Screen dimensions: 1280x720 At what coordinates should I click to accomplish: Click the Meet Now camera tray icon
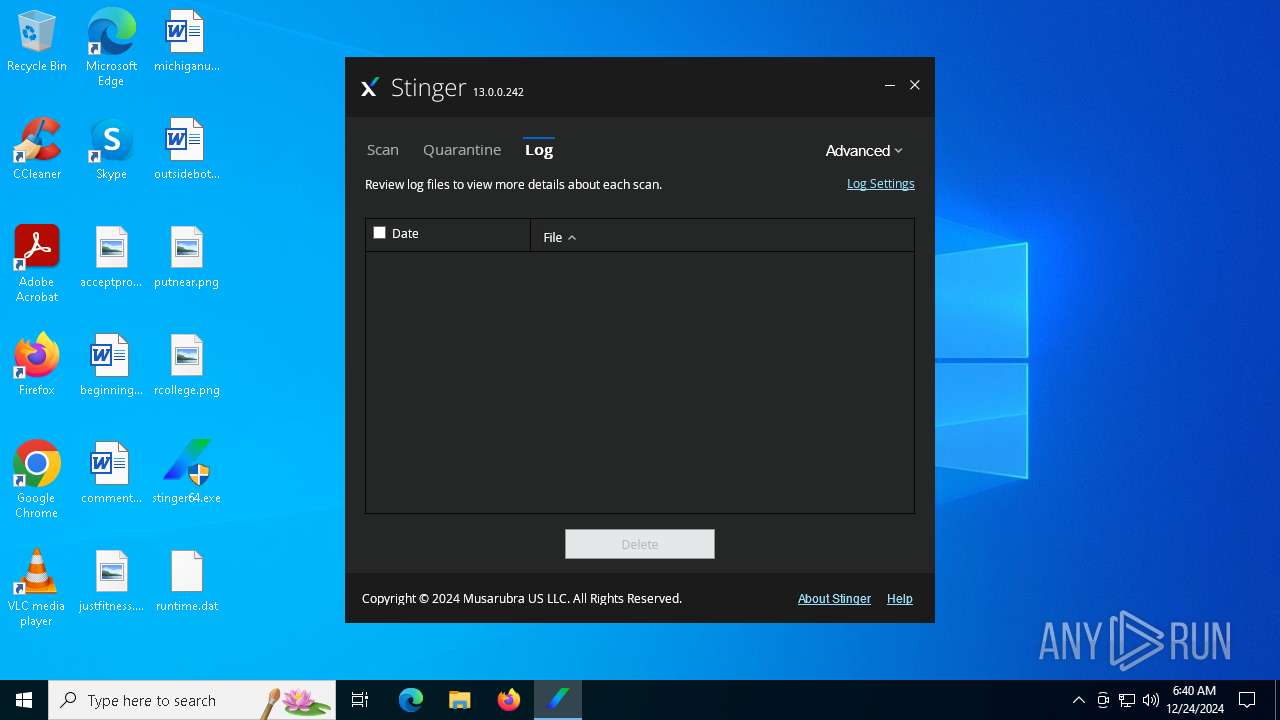(x=1103, y=700)
